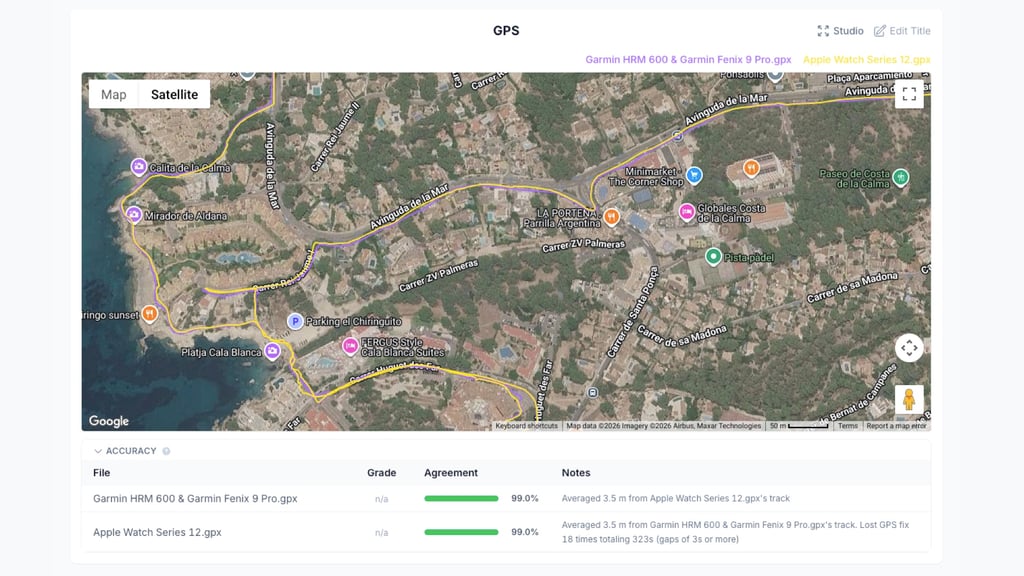Image resolution: width=1024 pixels, height=576 pixels.
Task: Click Pista pàdel marker
Action: [x=713, y=257]
